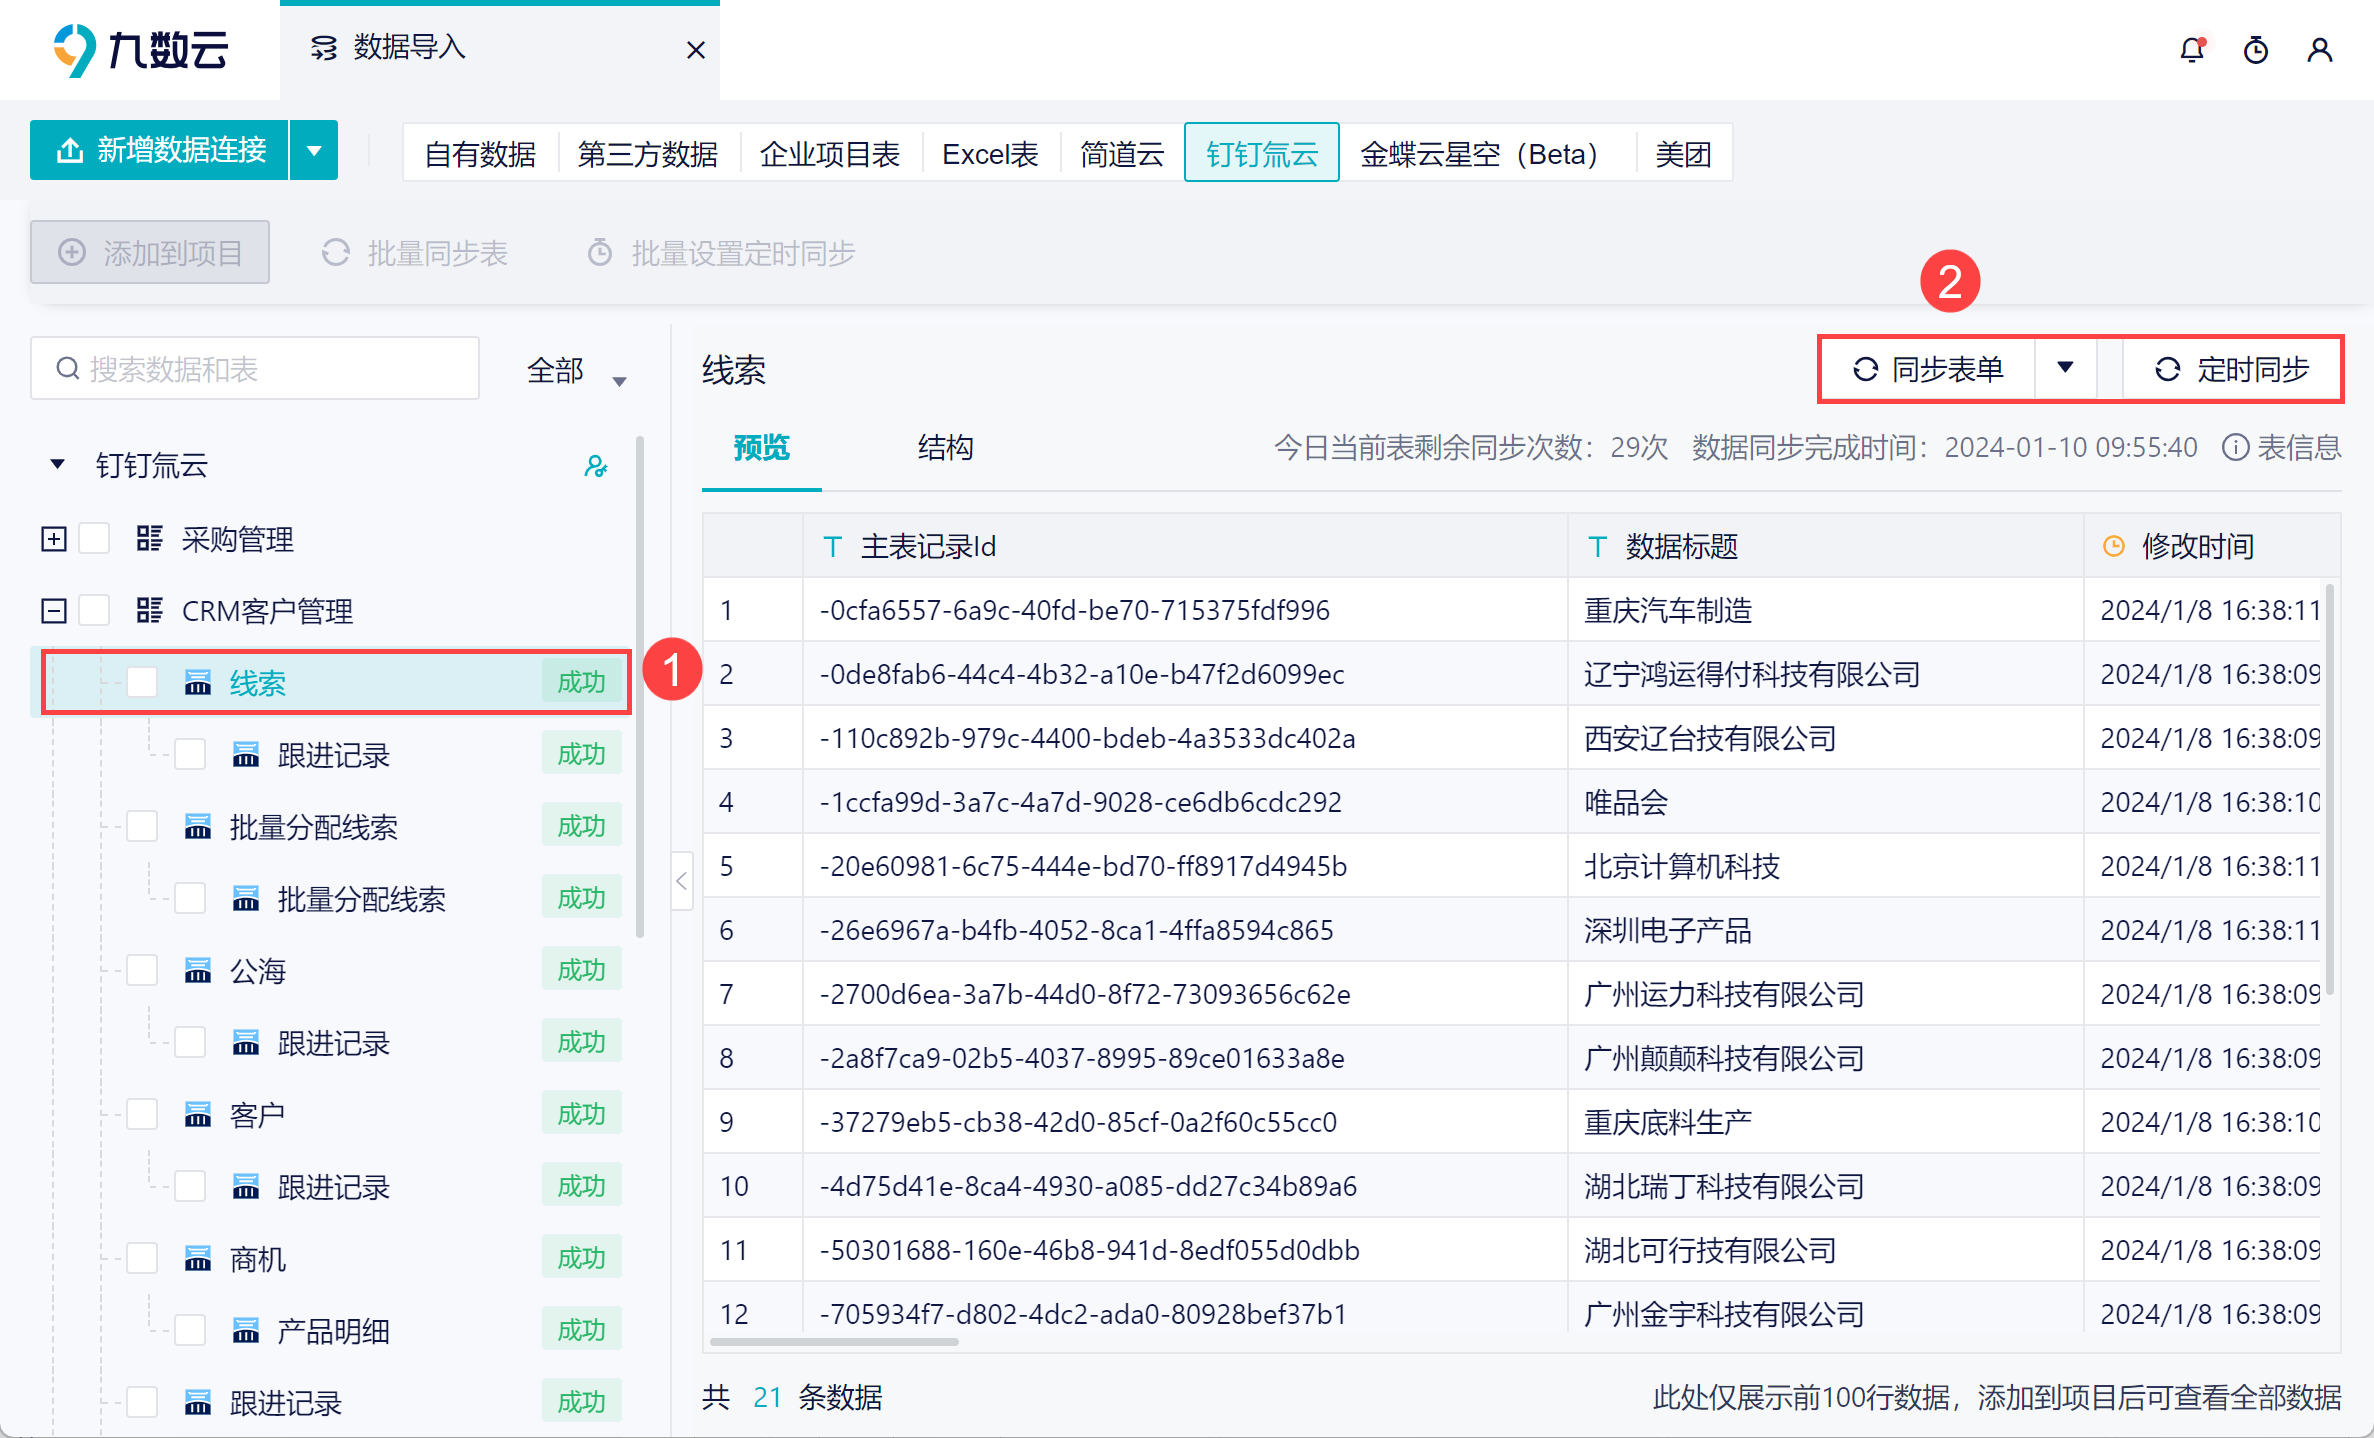Open the 同步表单 dropdown arrow
The height and width of the screenshot is (1438, 2374).
click(2065, 369)
